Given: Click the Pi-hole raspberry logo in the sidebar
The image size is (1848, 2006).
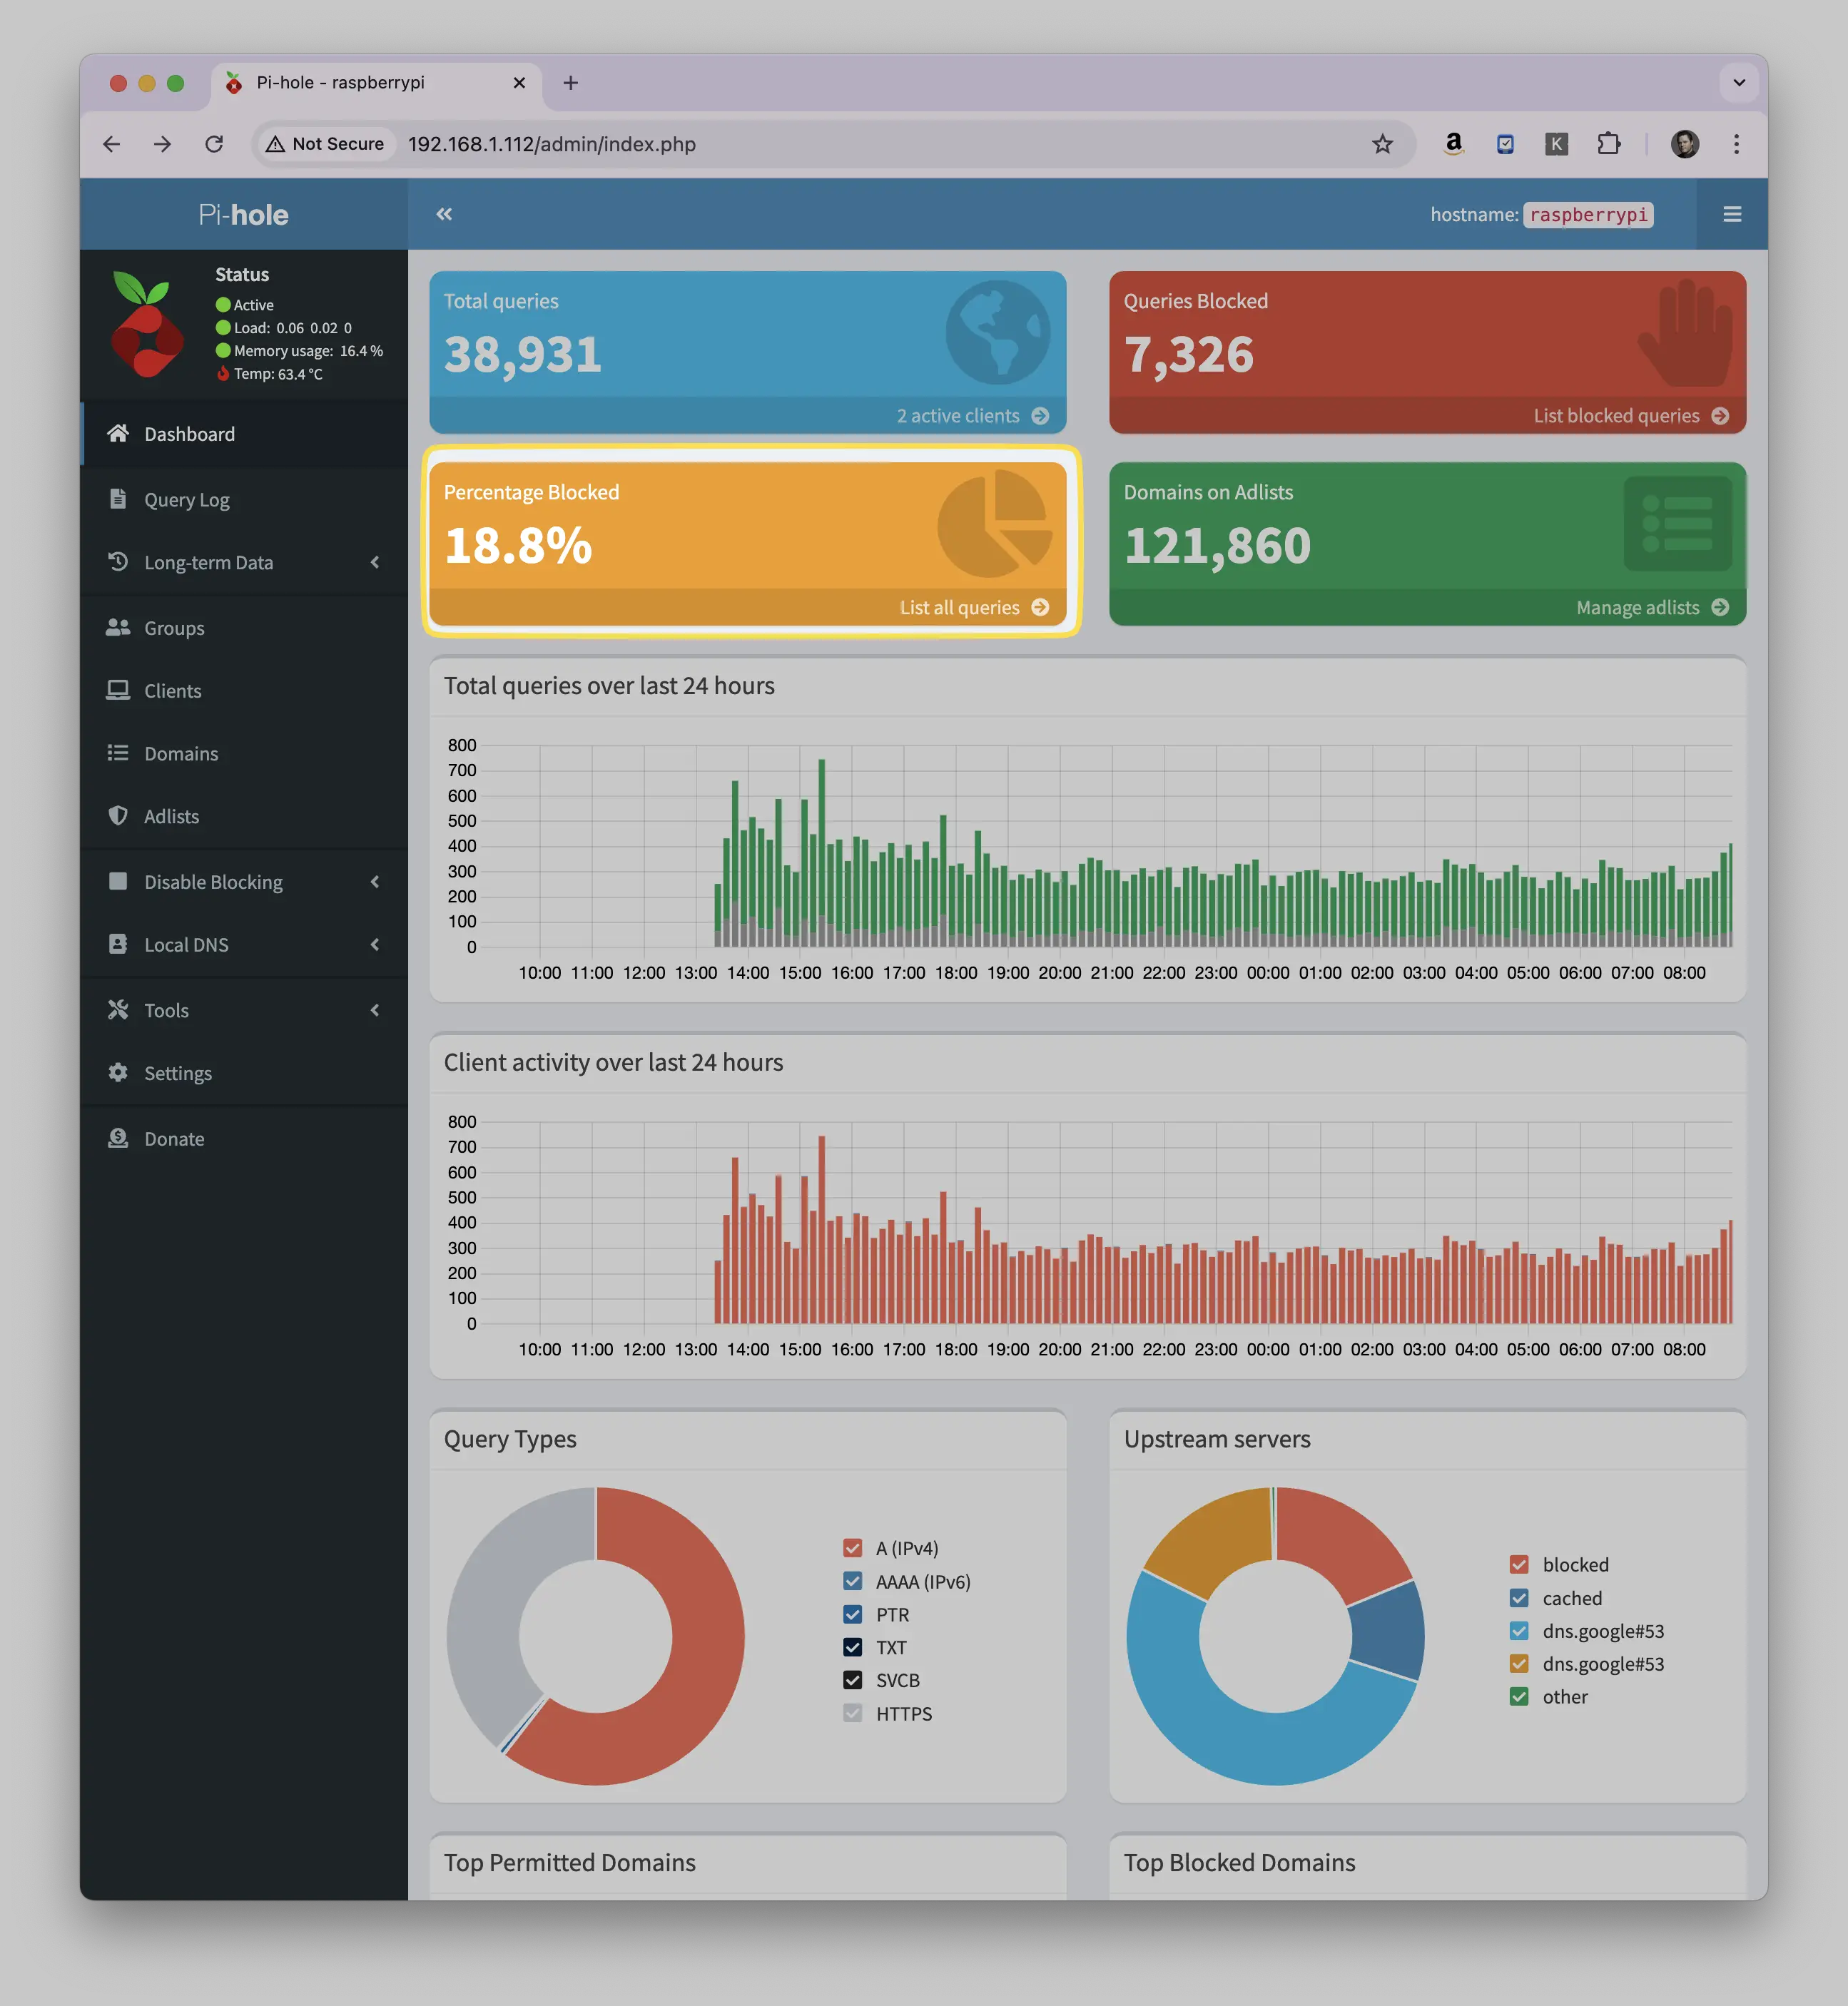Looking at the screenshot, I should point(147,324).
